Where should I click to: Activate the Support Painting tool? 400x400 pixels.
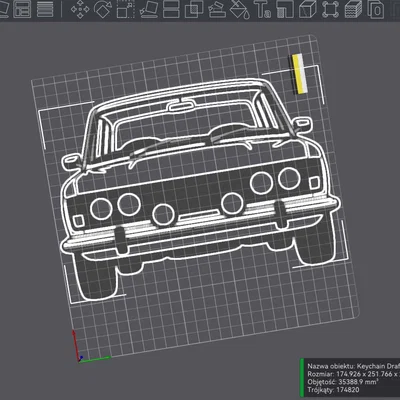coord(217,9)
